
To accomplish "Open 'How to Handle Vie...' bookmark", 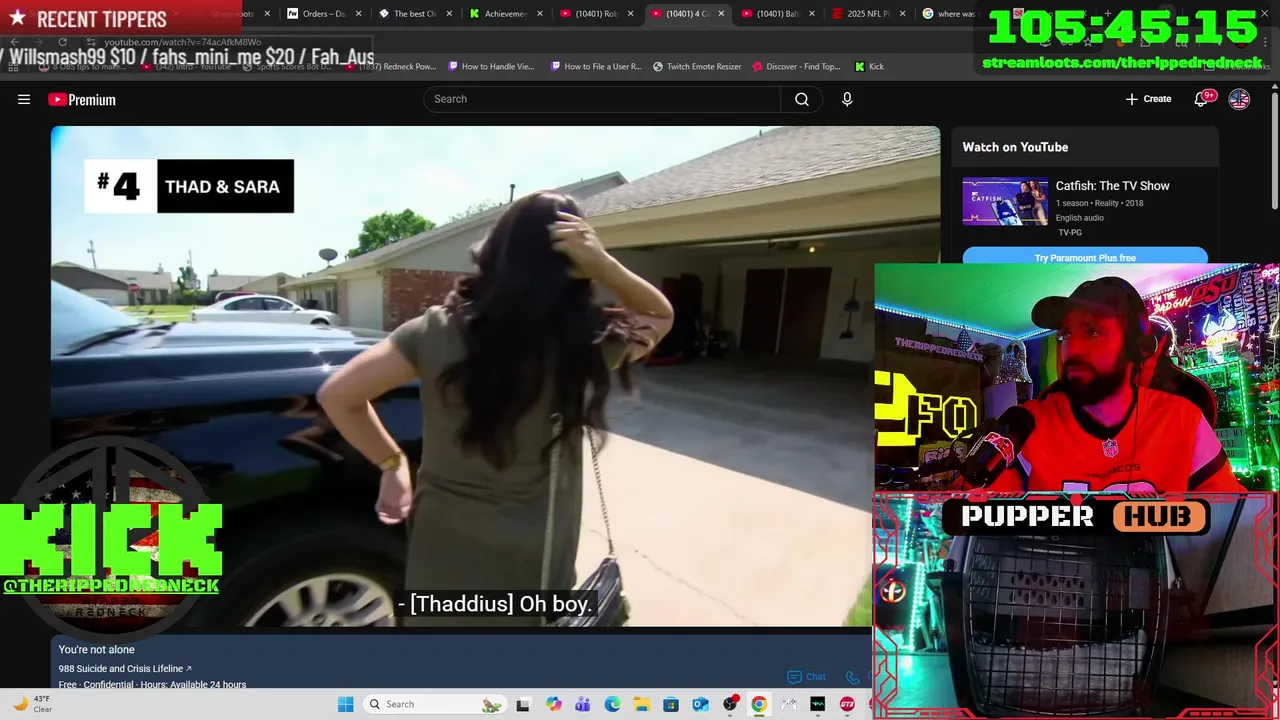I will click(491, 66).
